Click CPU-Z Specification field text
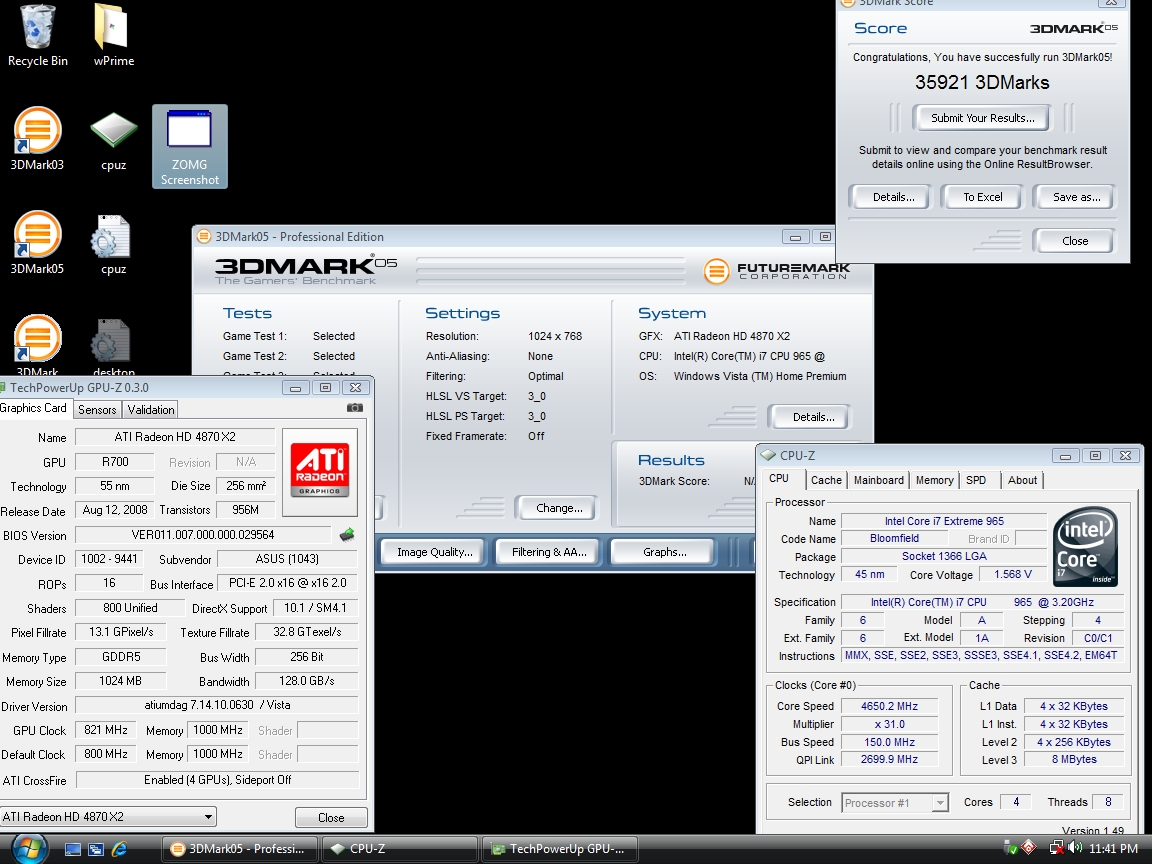This screenshot has width=1152, height=864. point(982,602)
